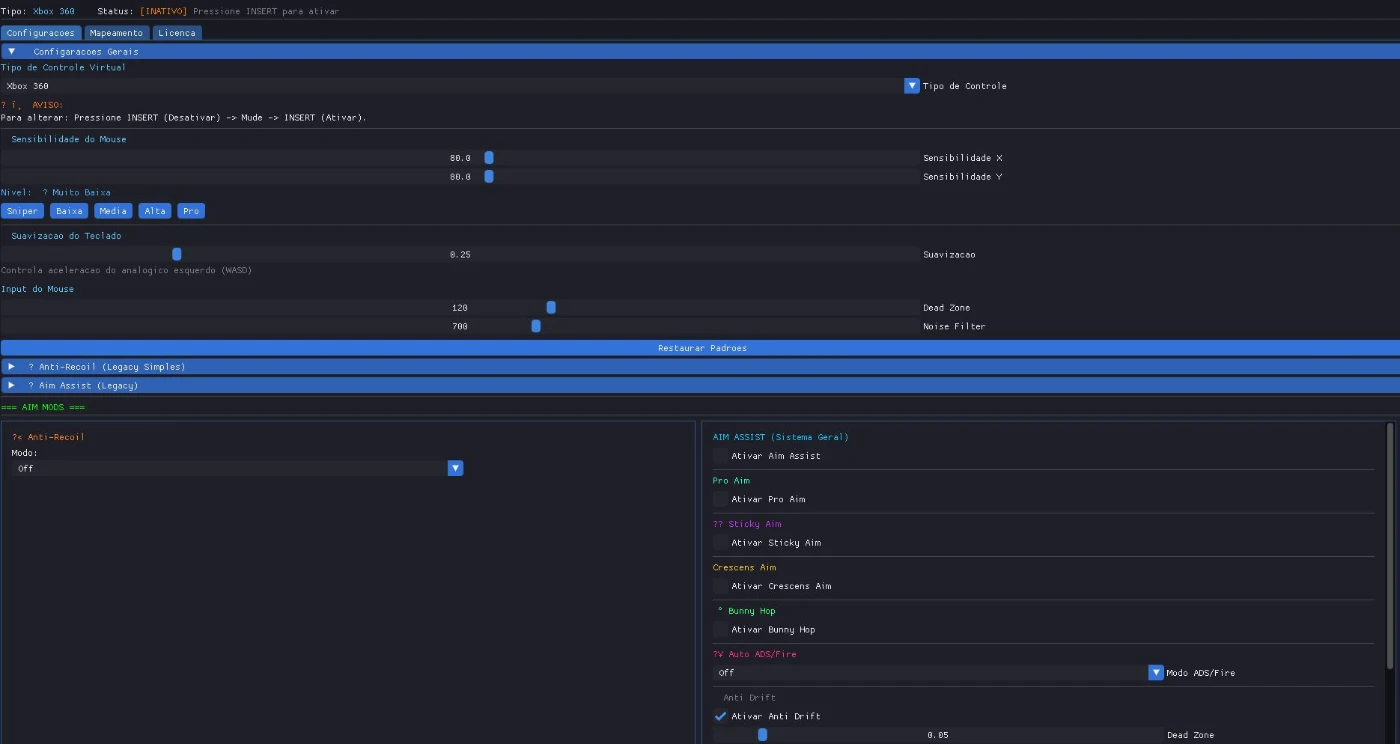Click the Restaurar Padroes button
Viewport: 1400px width, 744px height.
tap(700, 348)
